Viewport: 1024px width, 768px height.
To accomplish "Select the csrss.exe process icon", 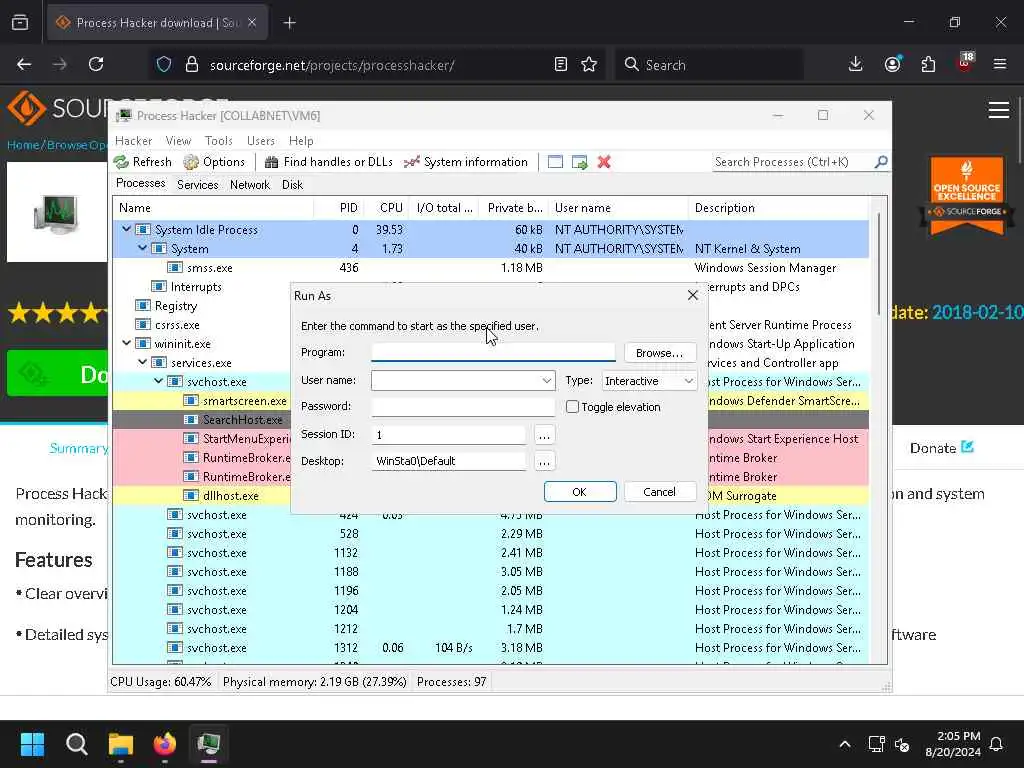I will (x=142, y=325).
